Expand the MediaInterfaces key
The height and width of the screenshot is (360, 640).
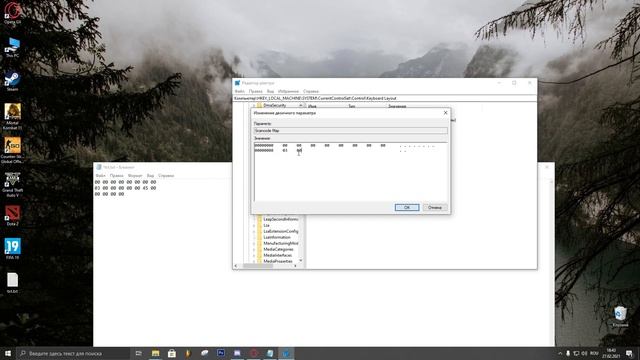coord(254,255)
